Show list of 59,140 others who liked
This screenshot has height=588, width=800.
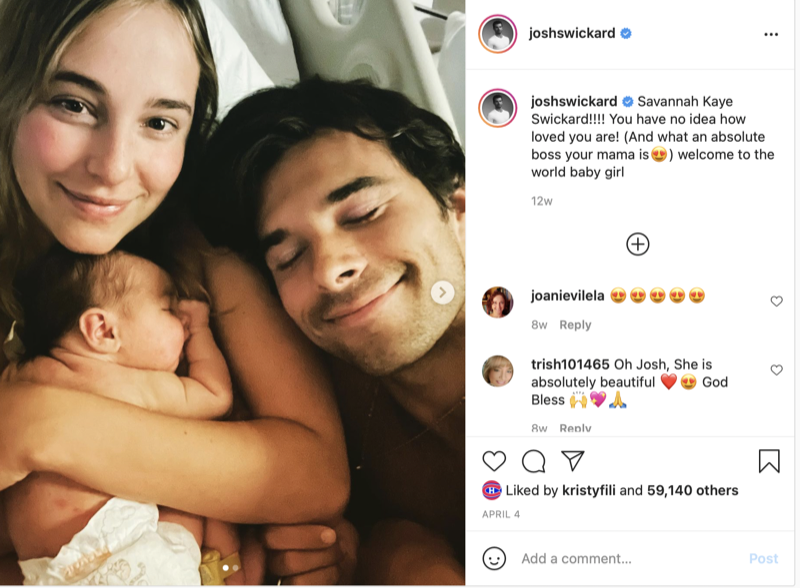point(692,491)
